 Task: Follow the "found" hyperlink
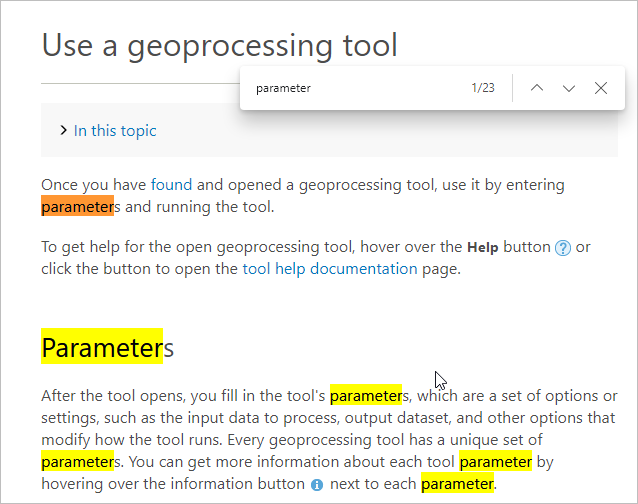click(x=171, y=185)
